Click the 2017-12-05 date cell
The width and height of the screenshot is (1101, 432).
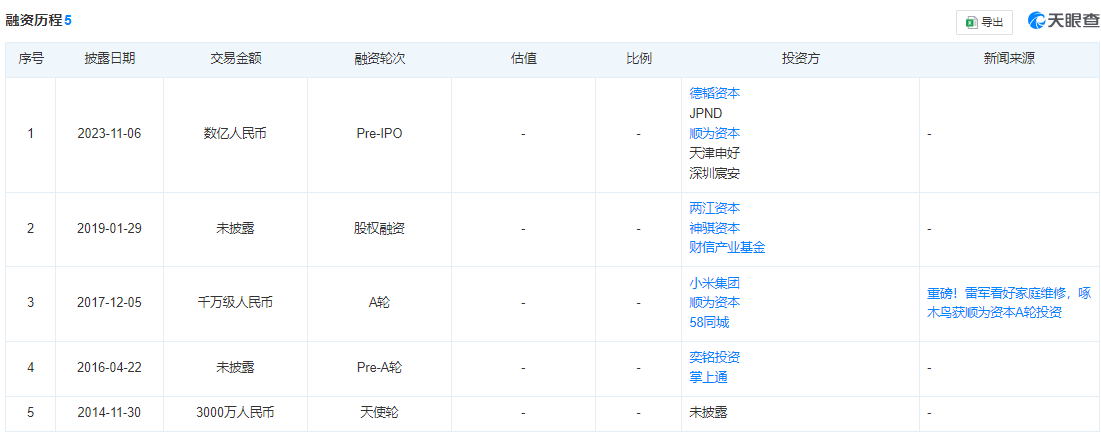click(109, 303)
